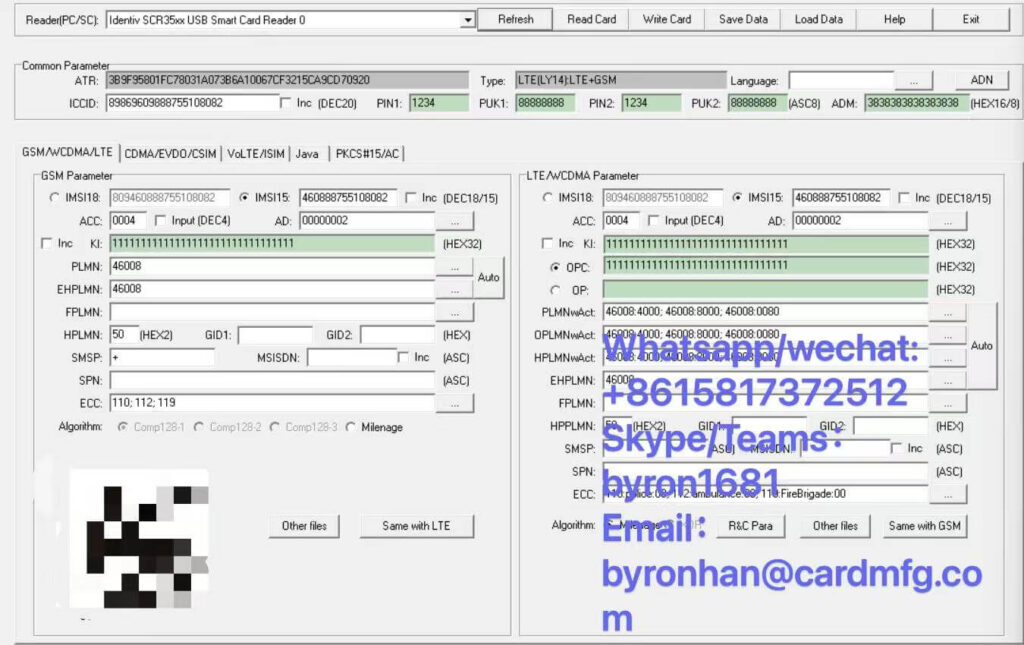This screenshot has width=1024, height=645.
Task: Click the ellipsis next to LTE ECC field
Action: pyautogui.click(x=950, y=493)
